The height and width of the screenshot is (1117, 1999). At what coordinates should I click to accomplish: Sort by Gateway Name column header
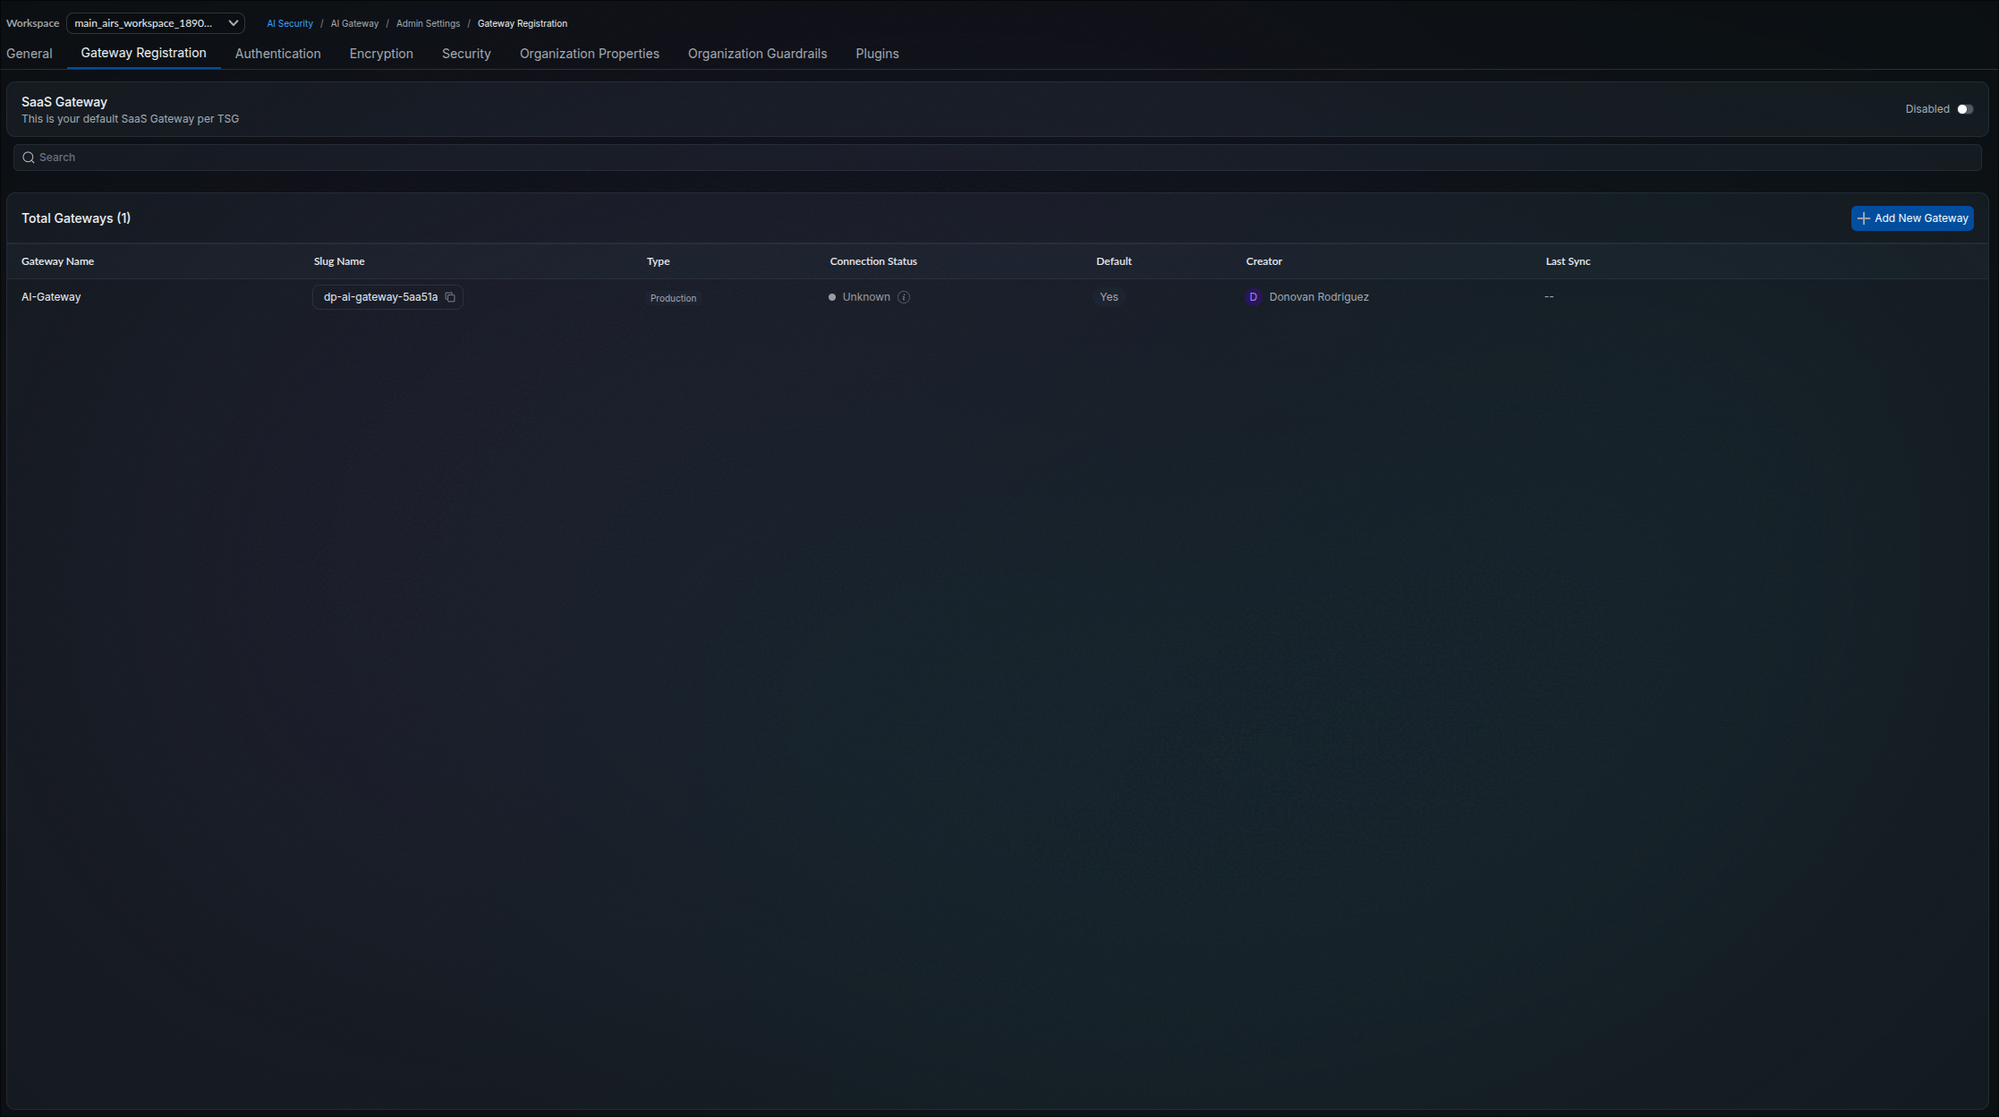pyautogui.click(x=58, y=262)
